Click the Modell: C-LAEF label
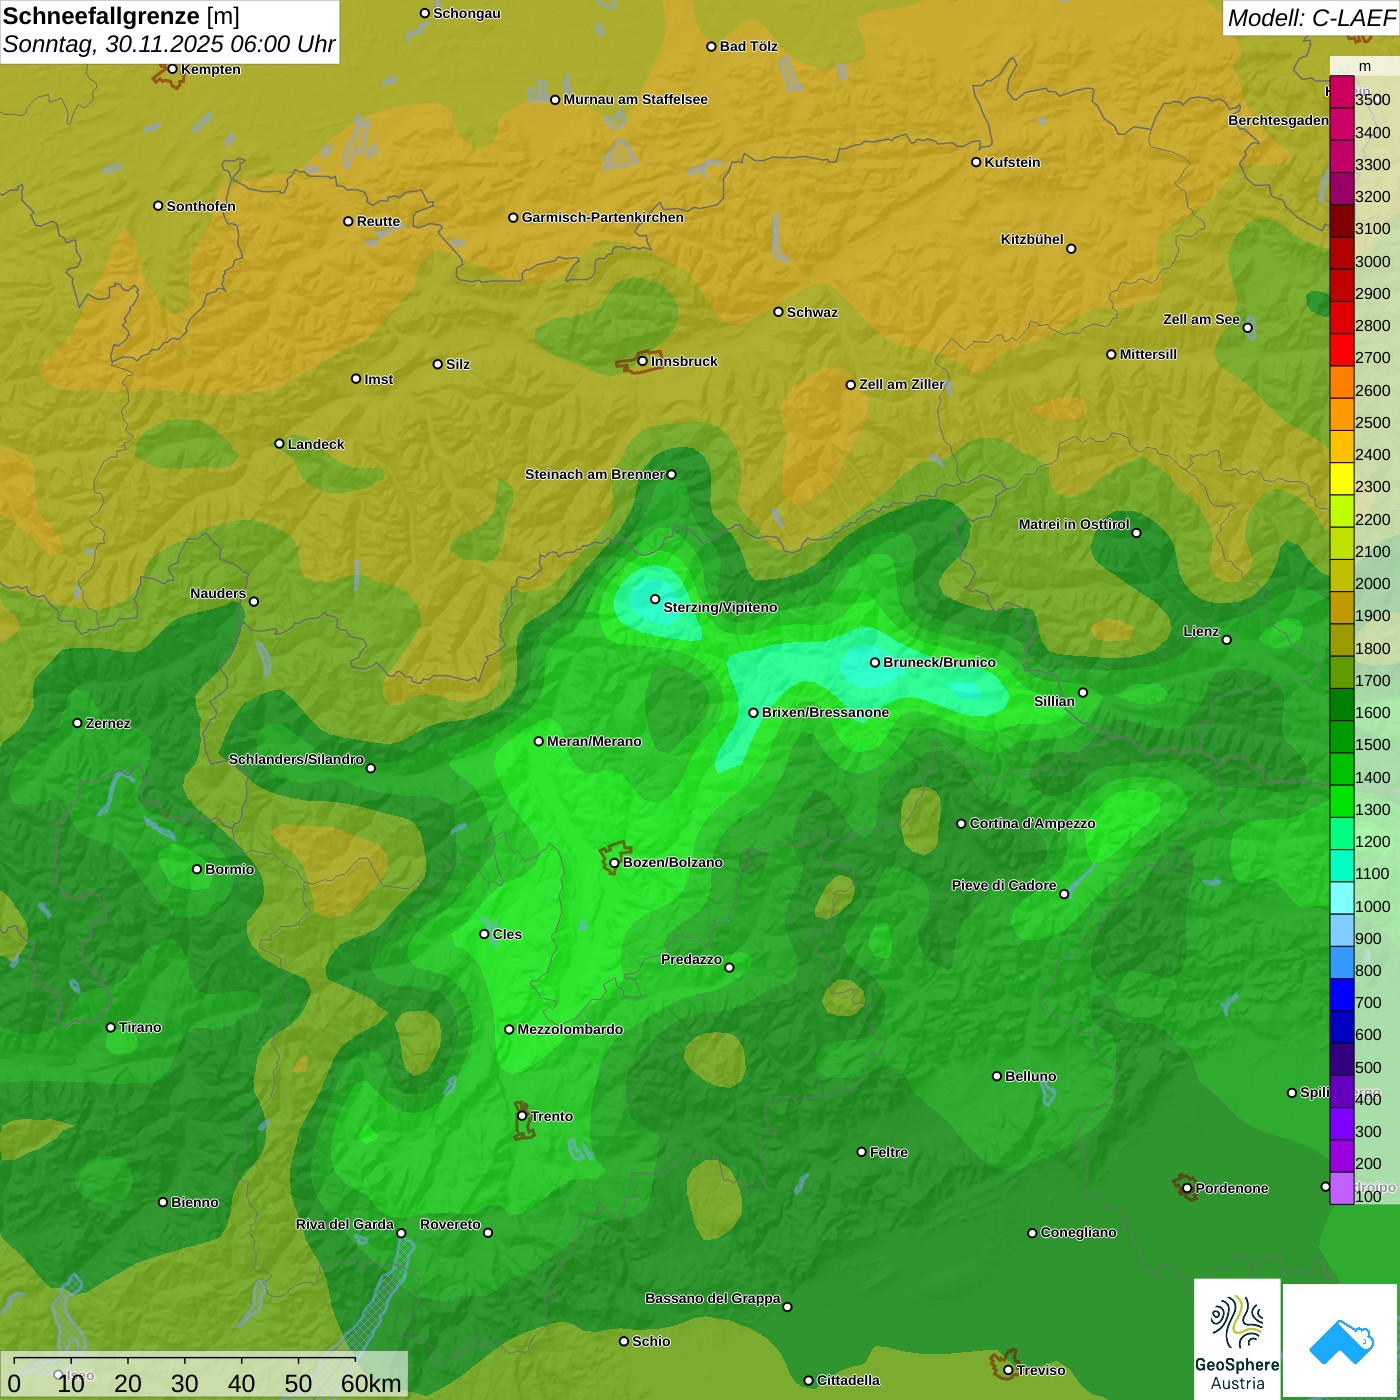 1310,18
